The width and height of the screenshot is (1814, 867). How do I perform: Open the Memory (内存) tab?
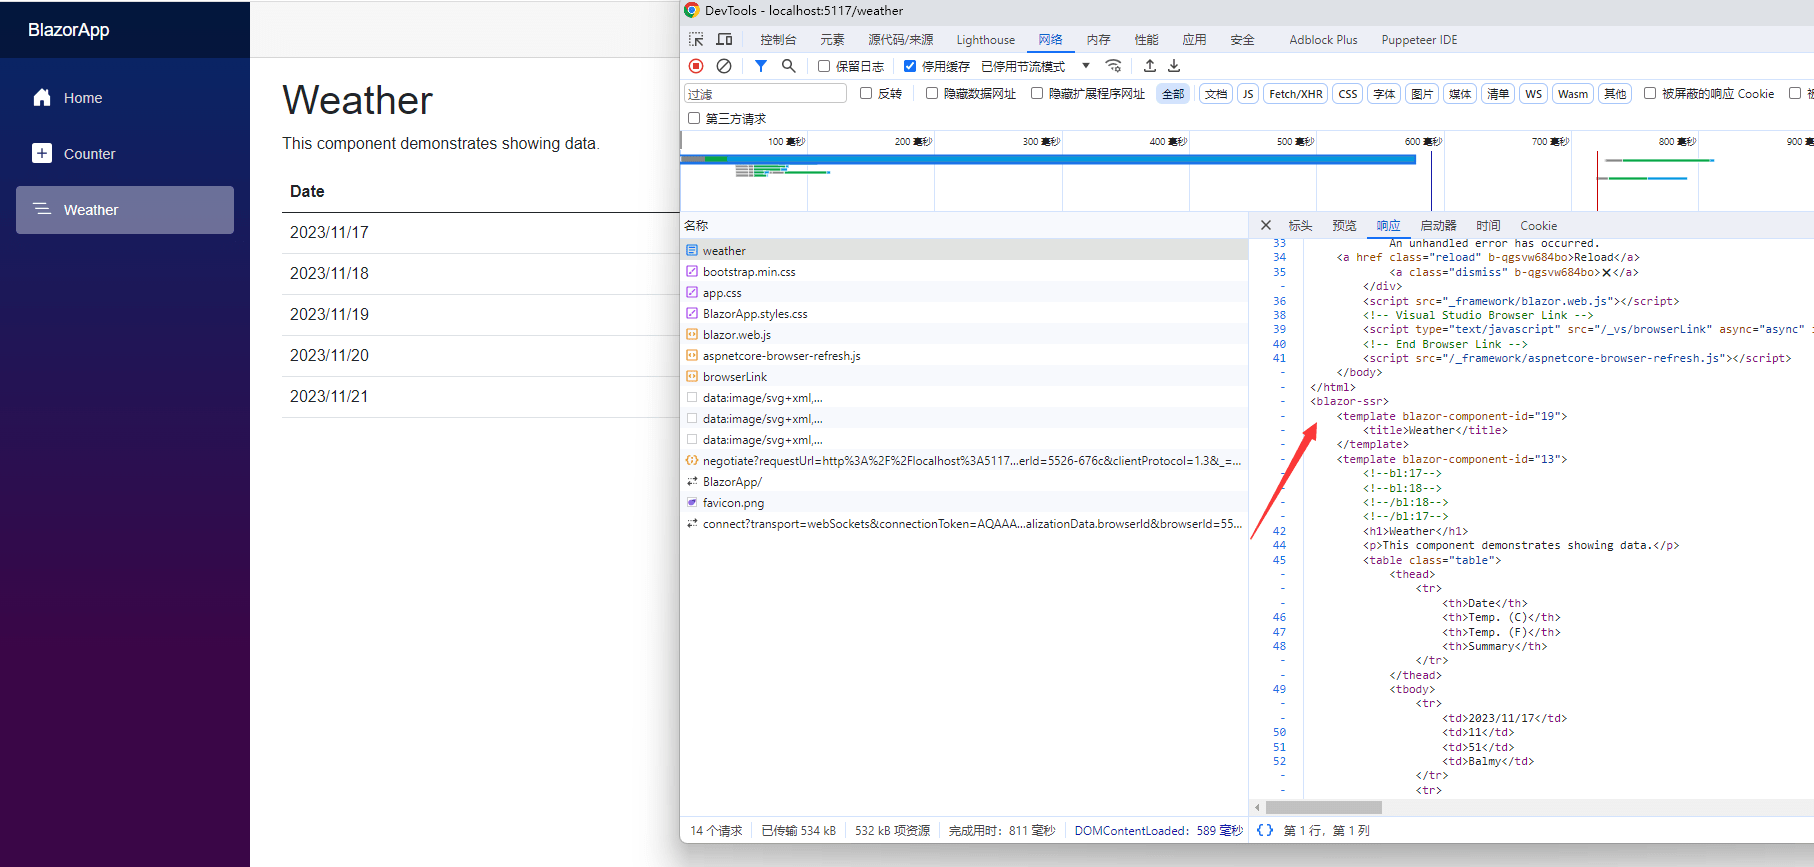[1098, 40]
